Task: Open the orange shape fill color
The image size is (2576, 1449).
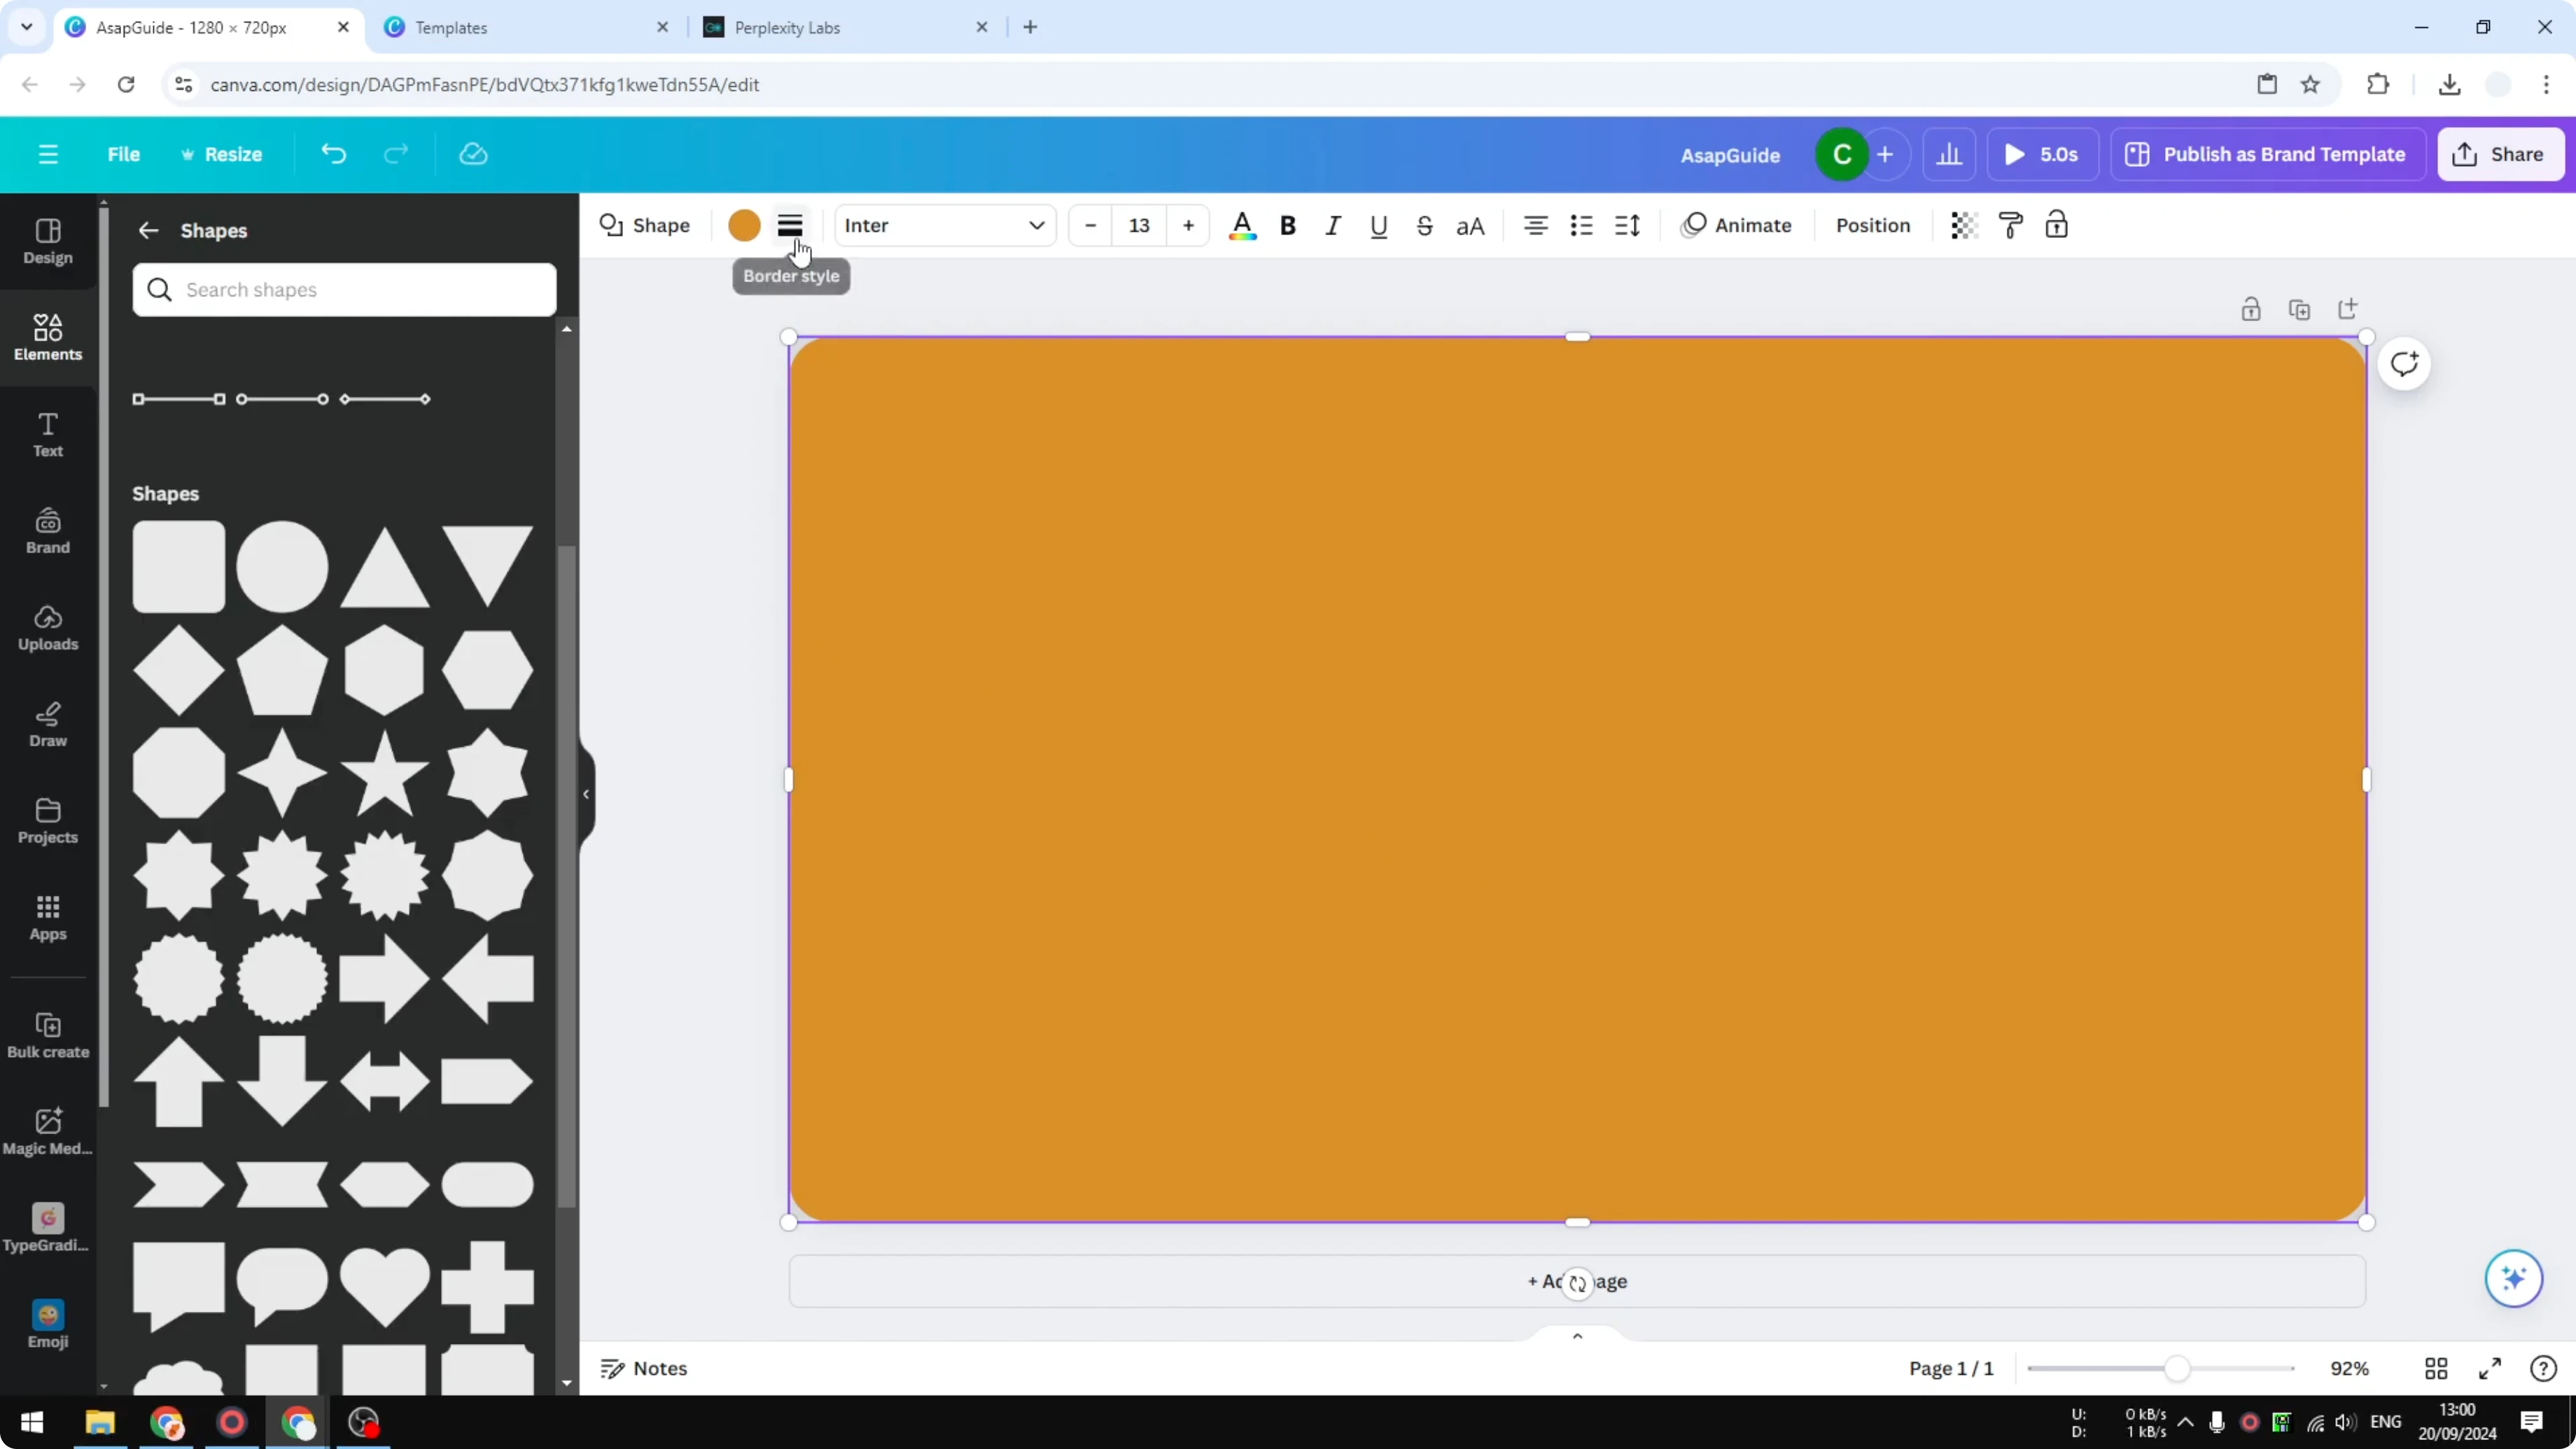Action: pos(744,225)
